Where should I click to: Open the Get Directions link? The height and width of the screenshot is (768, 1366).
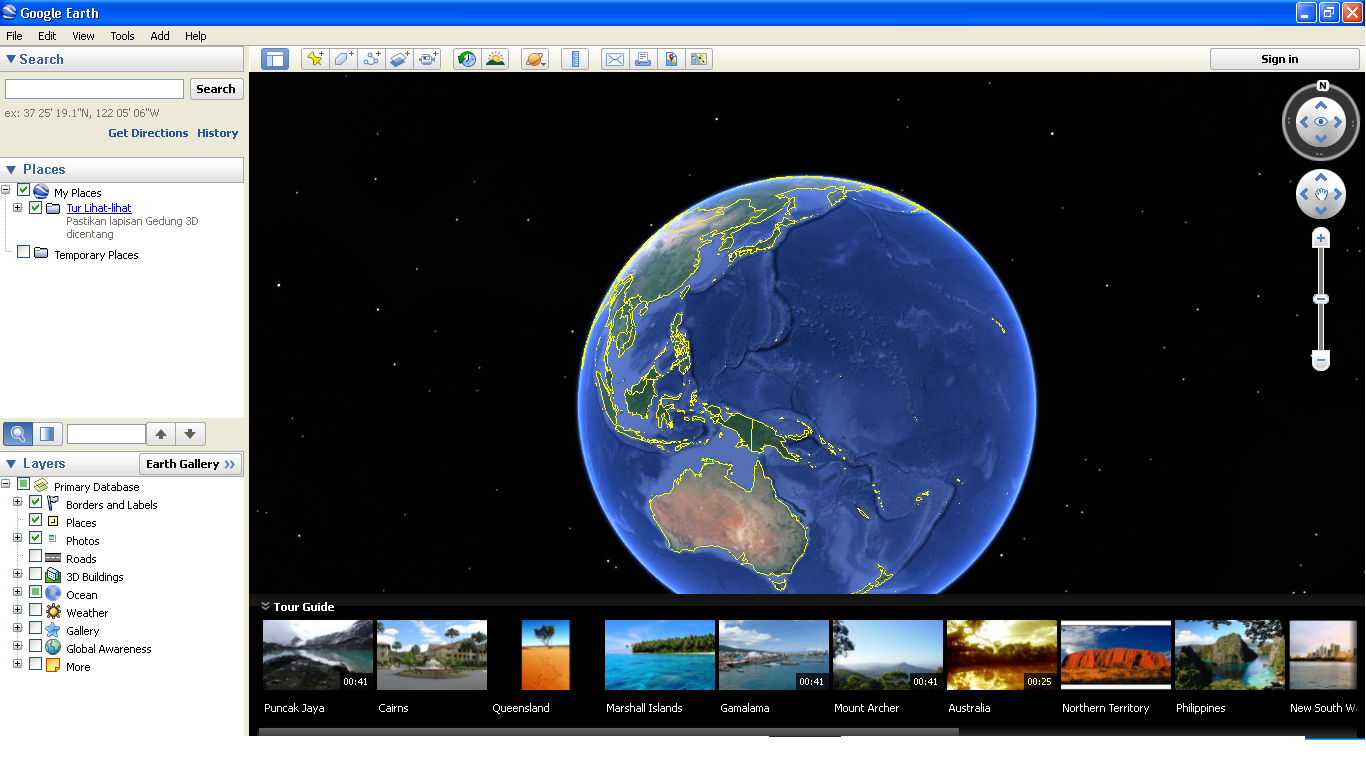[x=147, y=132]
